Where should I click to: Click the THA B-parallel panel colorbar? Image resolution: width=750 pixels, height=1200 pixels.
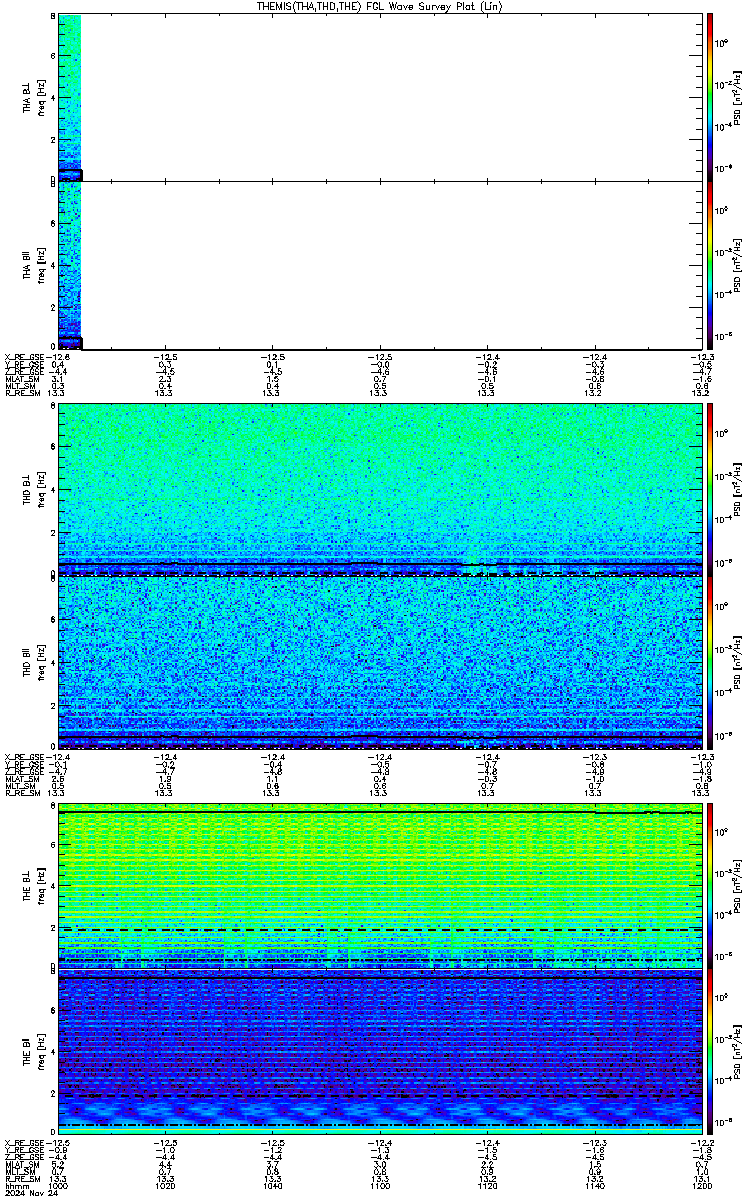tap(710, 265)
